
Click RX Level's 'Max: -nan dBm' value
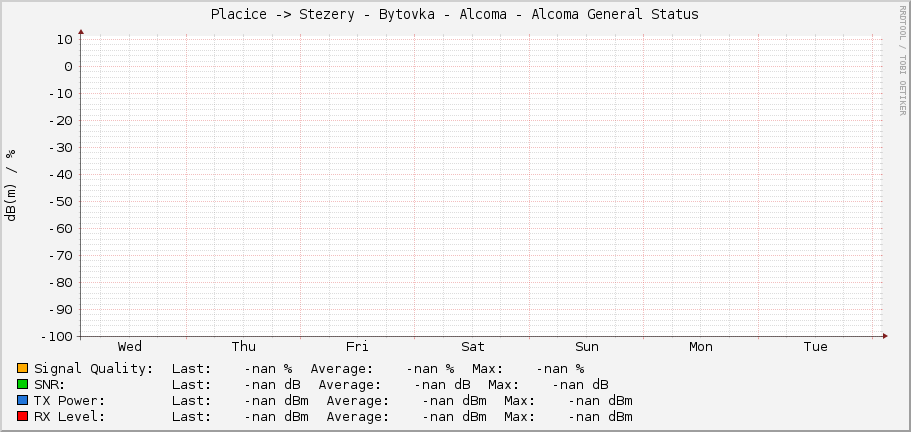[568, 416]
